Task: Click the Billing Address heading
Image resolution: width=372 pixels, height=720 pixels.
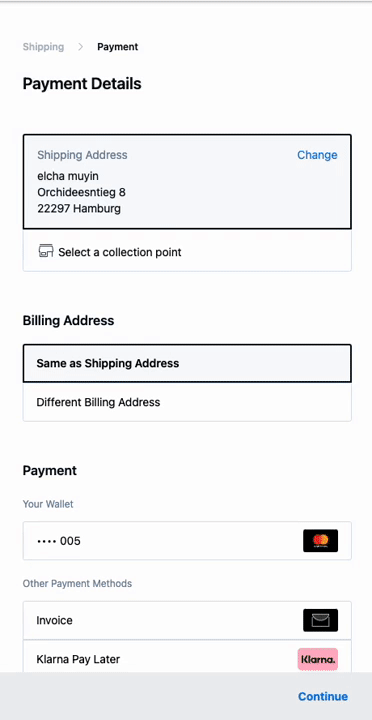Action: (68, 321)
